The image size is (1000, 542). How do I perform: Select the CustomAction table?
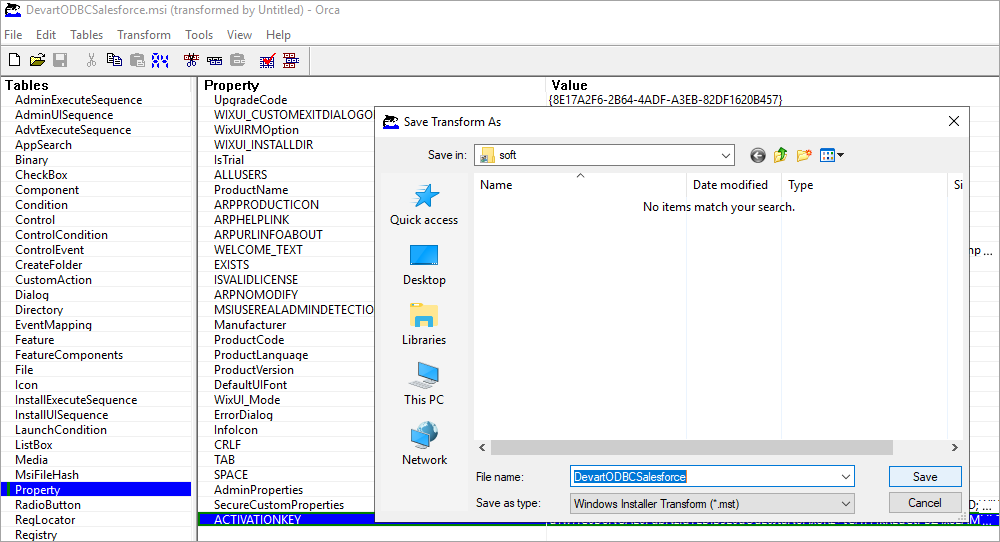(x=54, y=280)
